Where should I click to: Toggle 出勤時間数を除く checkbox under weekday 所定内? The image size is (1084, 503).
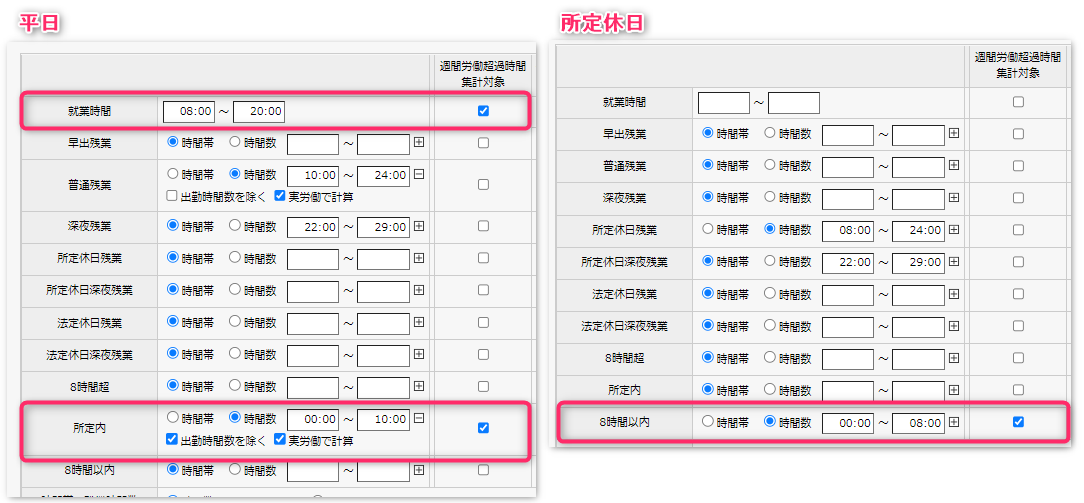pyautogui.click(x=173, y=440)
